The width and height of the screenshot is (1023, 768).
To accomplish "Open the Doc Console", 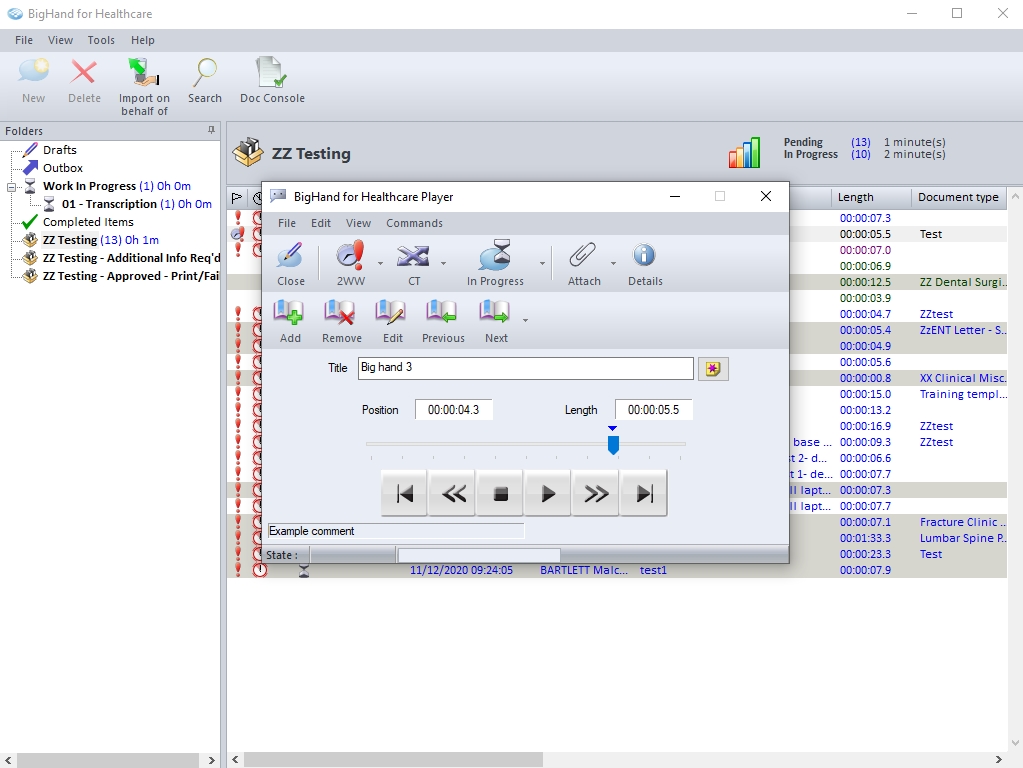I will (x=272, y=81).
